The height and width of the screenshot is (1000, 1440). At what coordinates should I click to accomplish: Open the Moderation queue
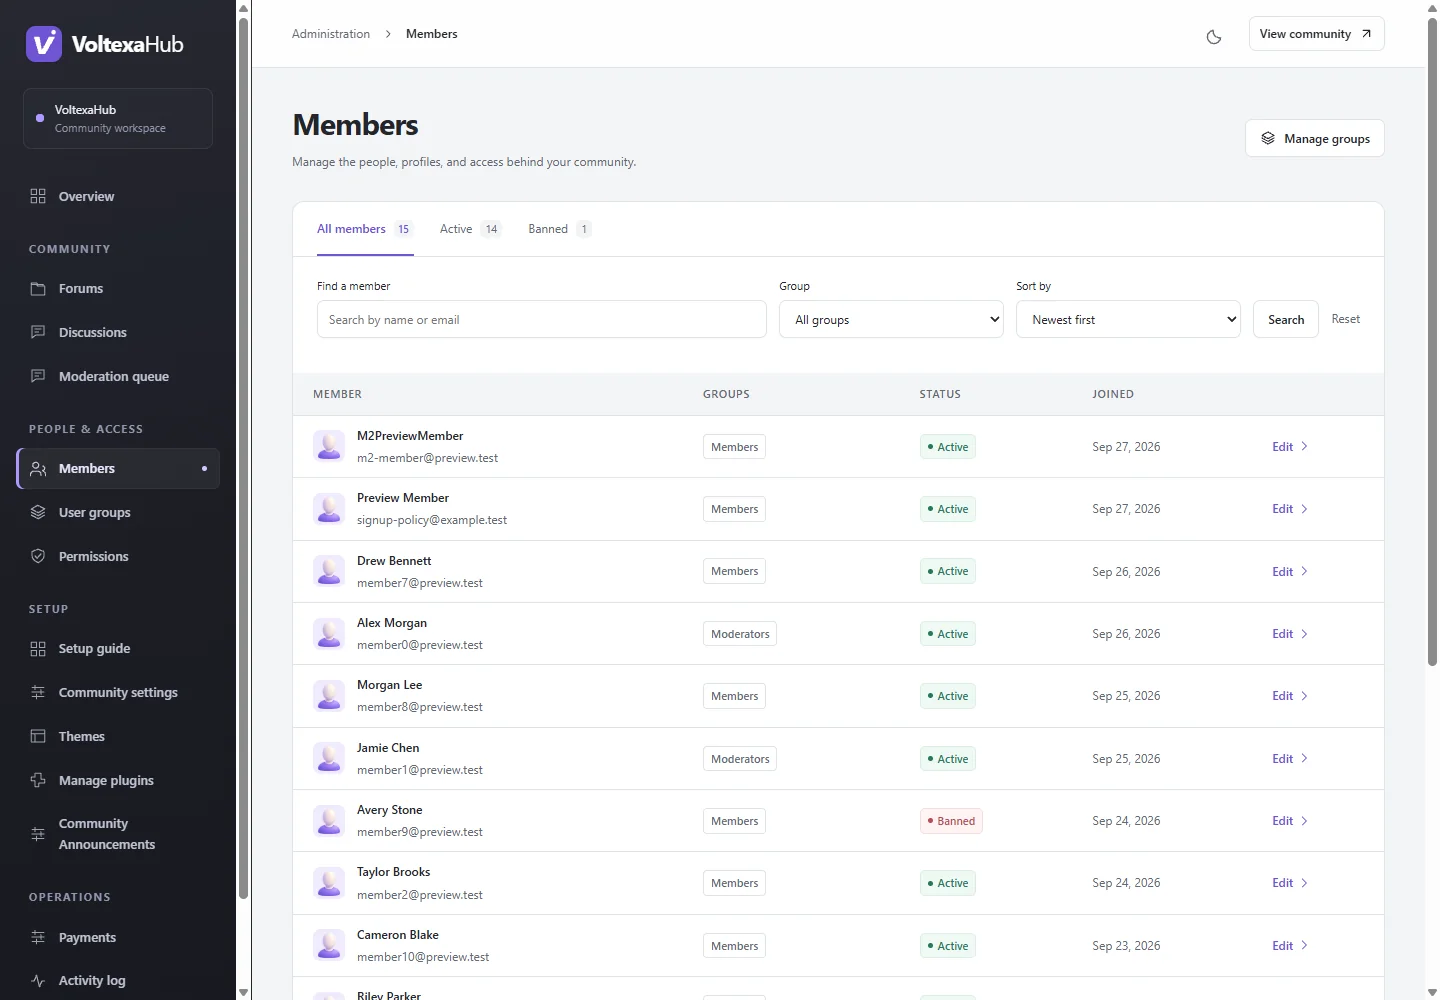click(118, 377)
